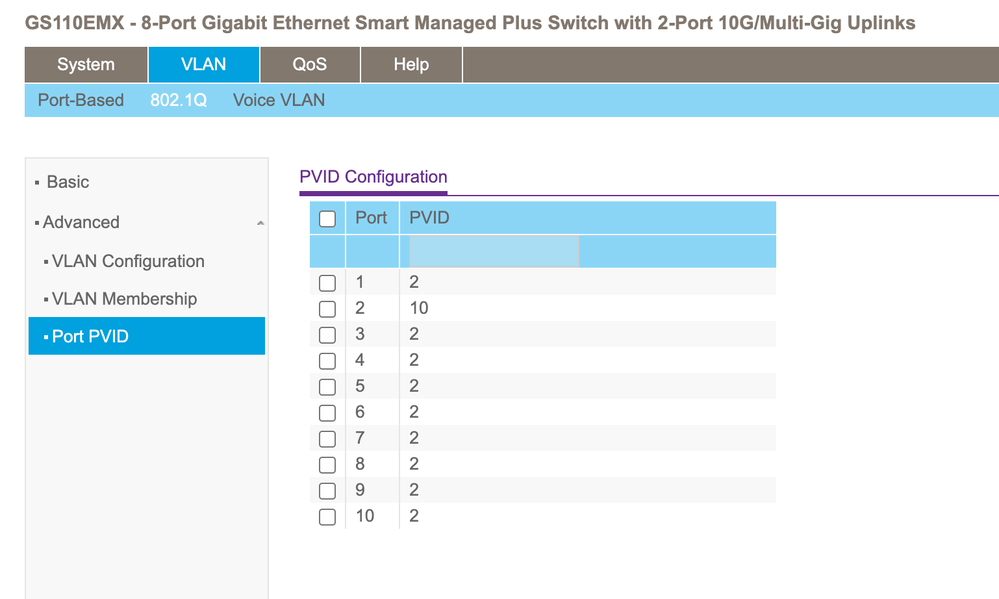The width and height of the screenshot is (999, 599).
Task: Open the System tab
Action: pyautogui.click(x=86, y=64)
